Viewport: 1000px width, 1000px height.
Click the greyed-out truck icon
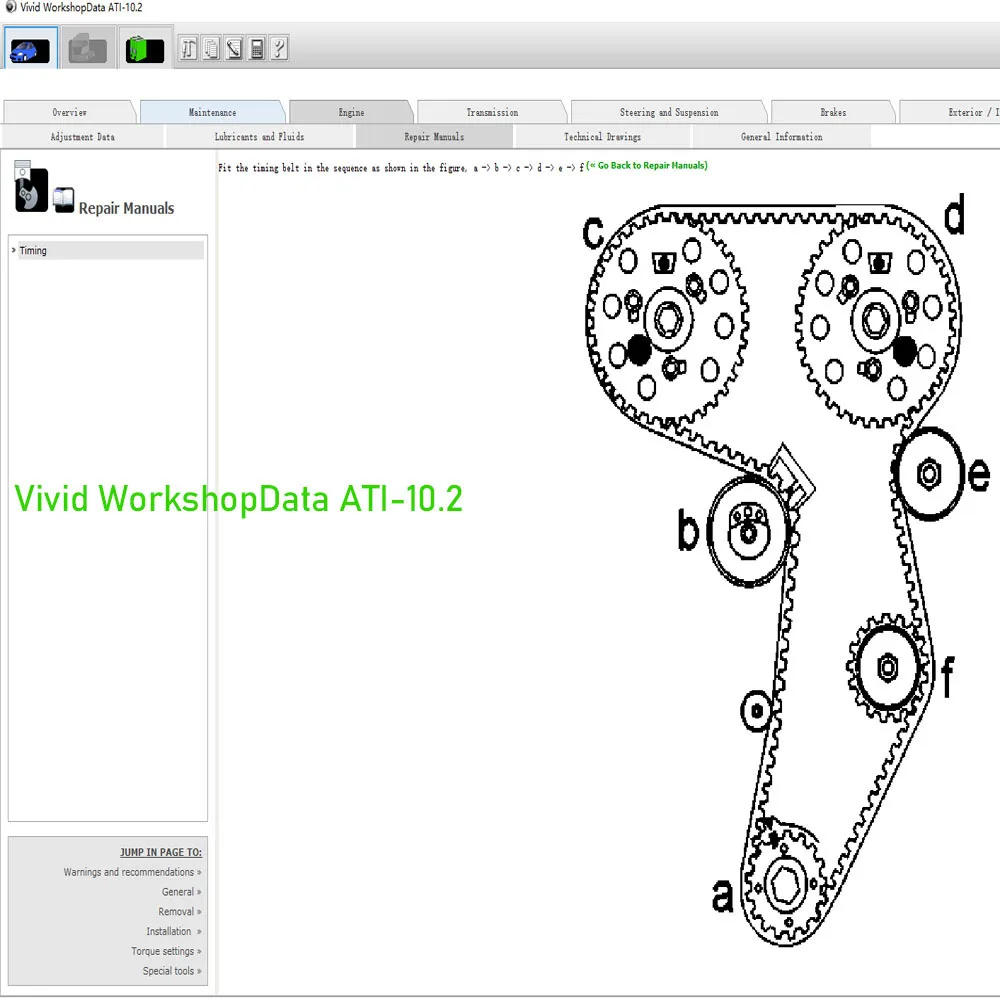click(87, 48)
